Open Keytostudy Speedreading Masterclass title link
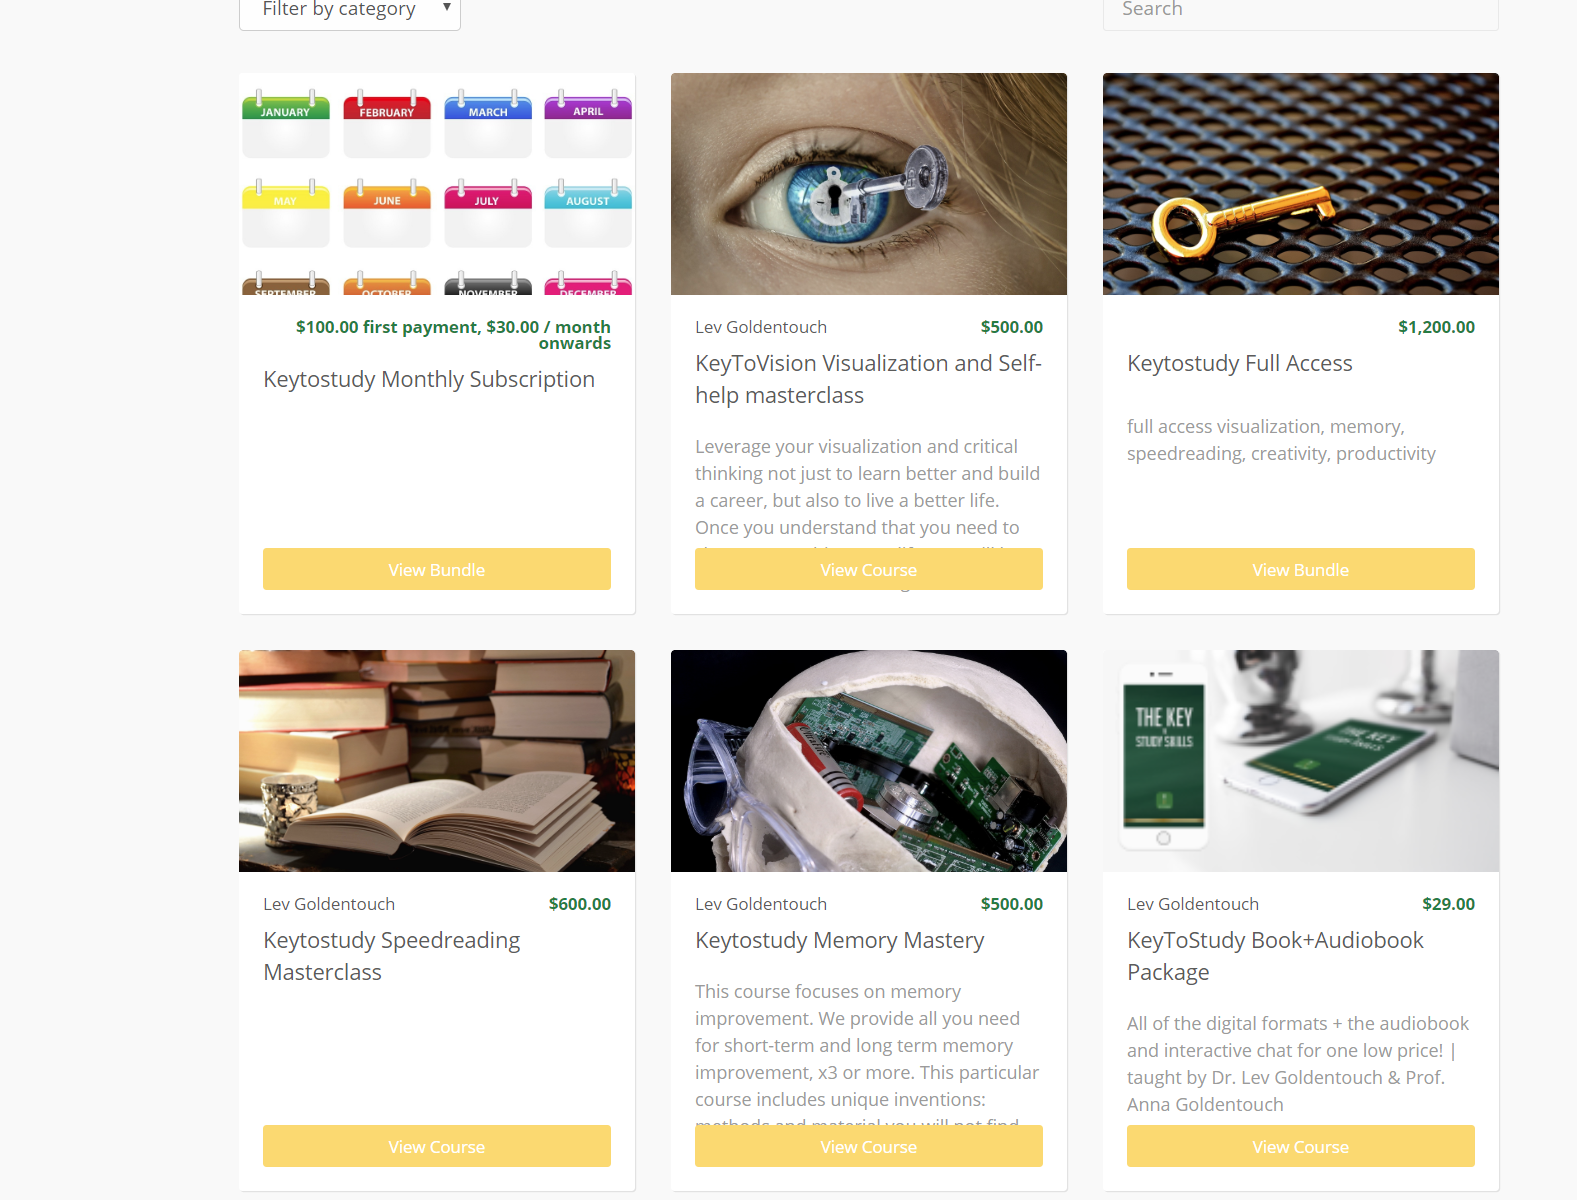This screenshot has width=1577, height=1200. tap(392, 956)
